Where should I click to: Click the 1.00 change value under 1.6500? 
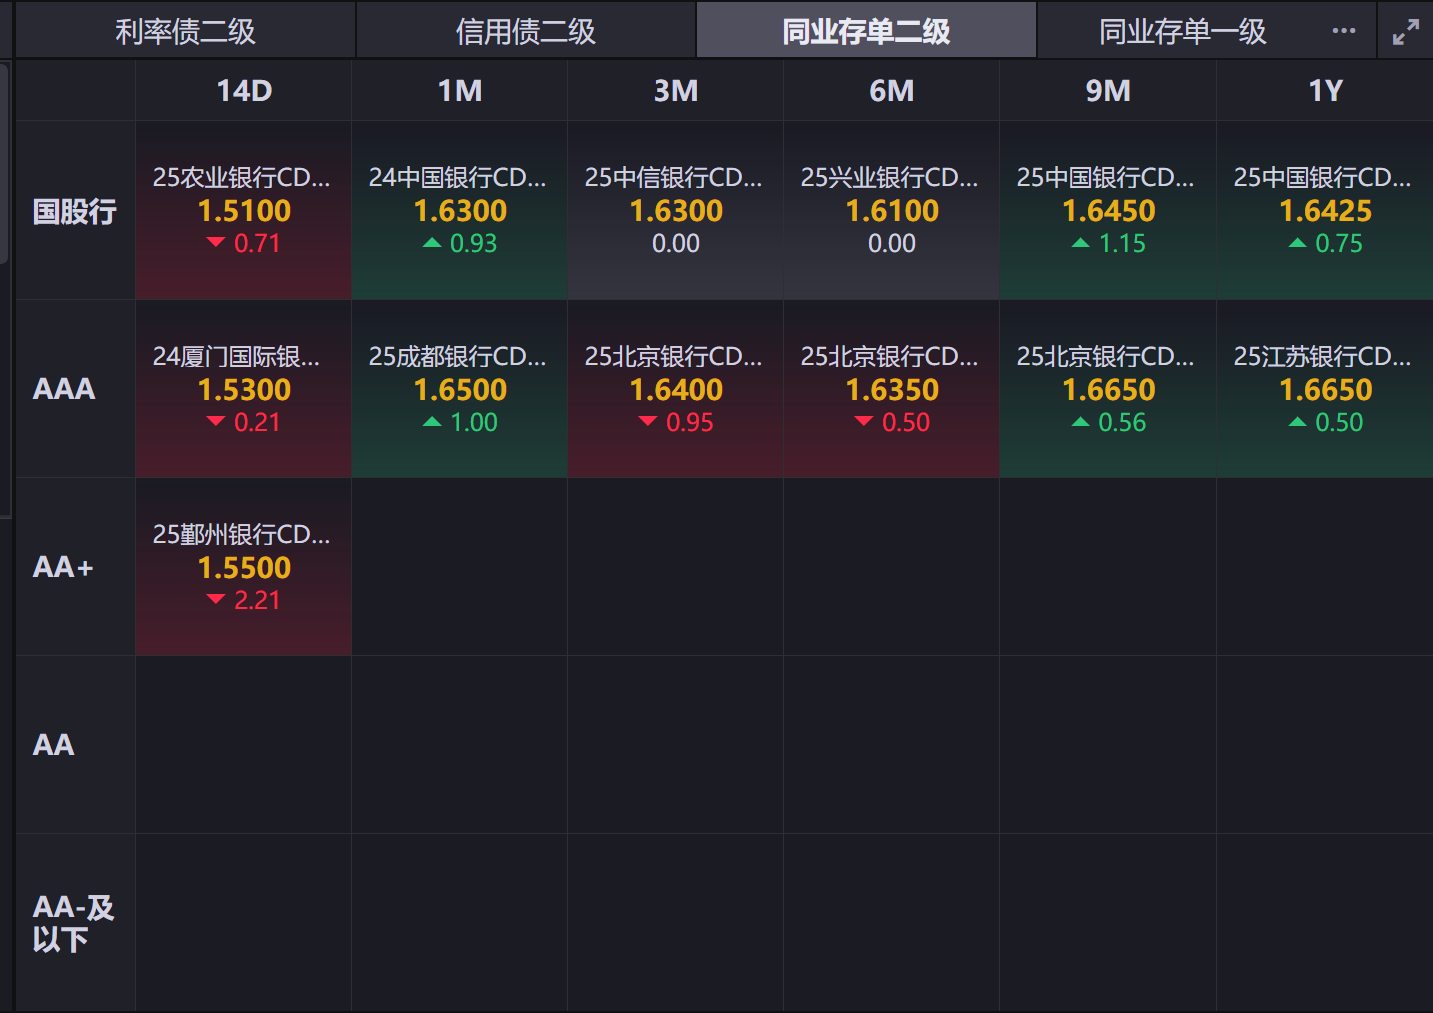(x=473, y=422)
